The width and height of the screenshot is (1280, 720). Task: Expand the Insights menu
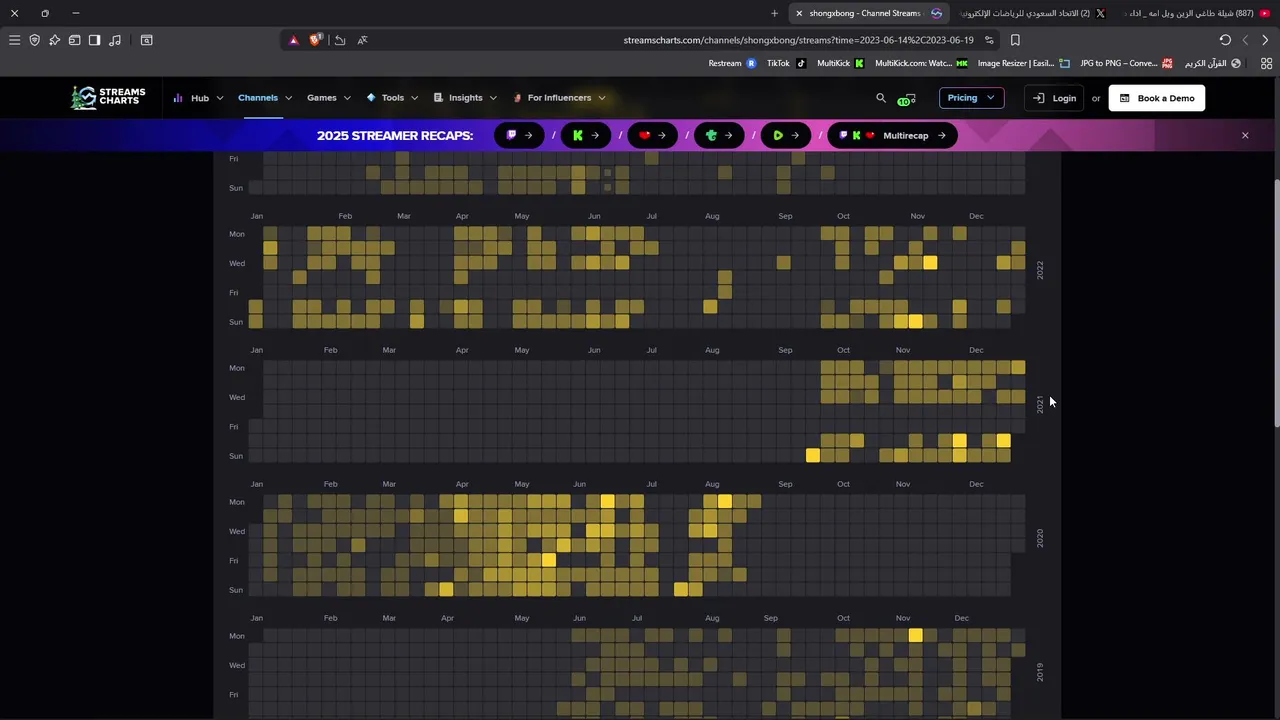click(x=465, y=98)
